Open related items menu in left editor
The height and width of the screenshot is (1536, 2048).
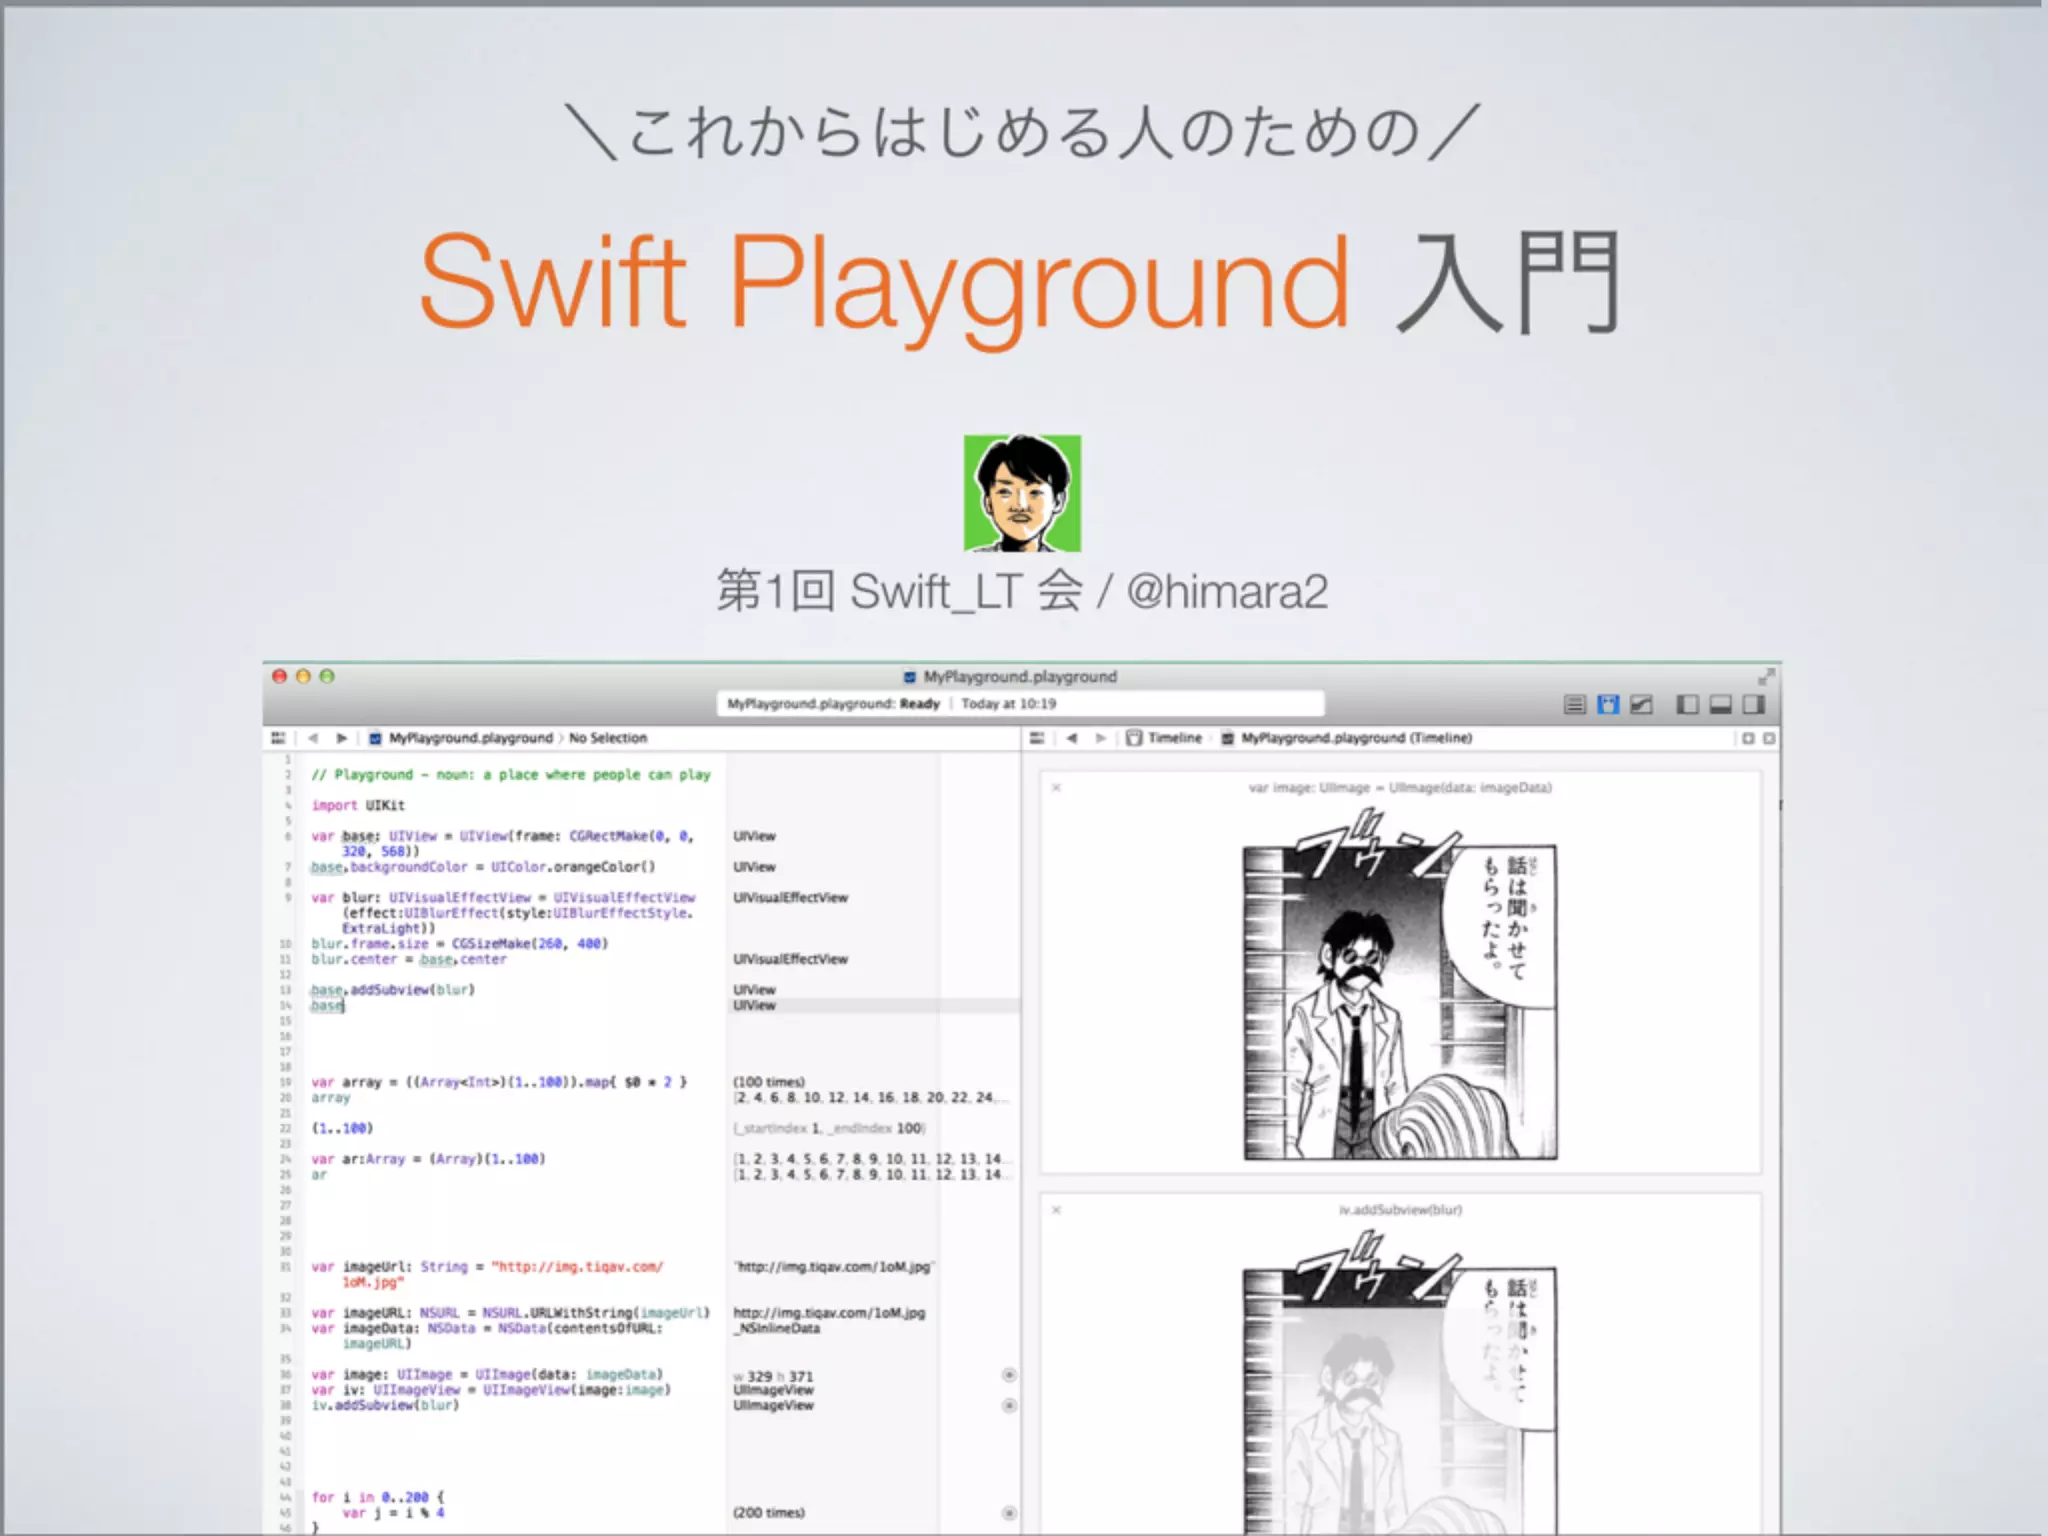tap(278, 738)
